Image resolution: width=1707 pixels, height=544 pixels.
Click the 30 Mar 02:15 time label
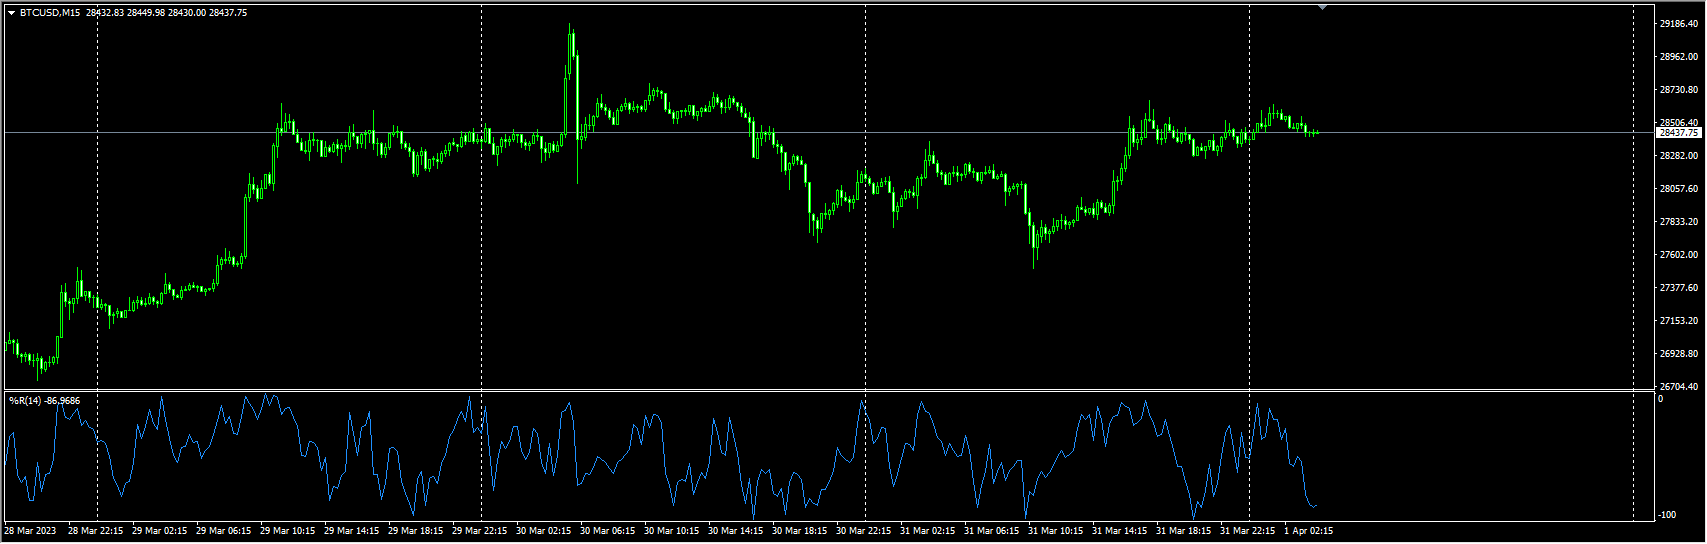[x=541, y=531]
